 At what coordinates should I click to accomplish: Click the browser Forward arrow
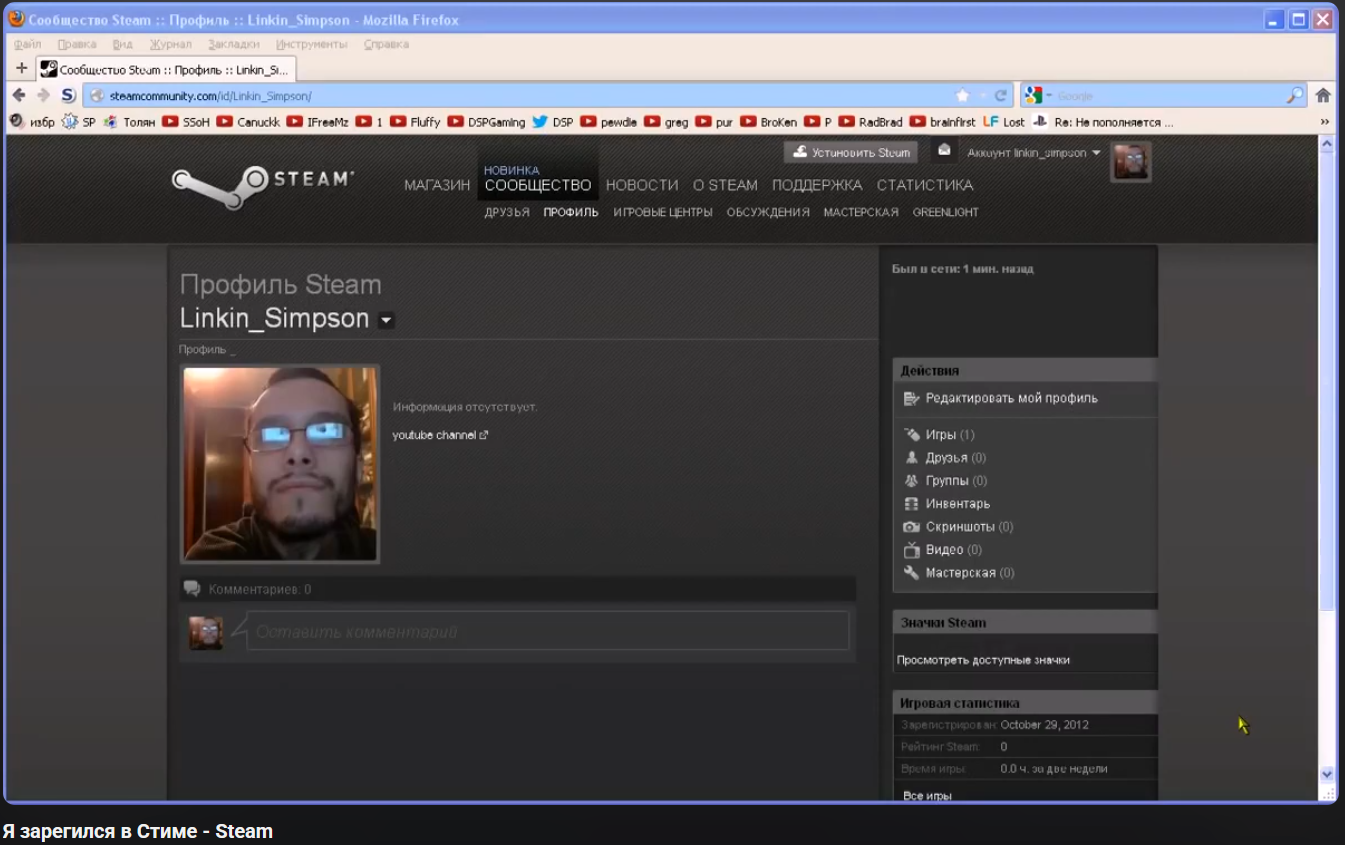pyautogui.click(x=43, y=95)
